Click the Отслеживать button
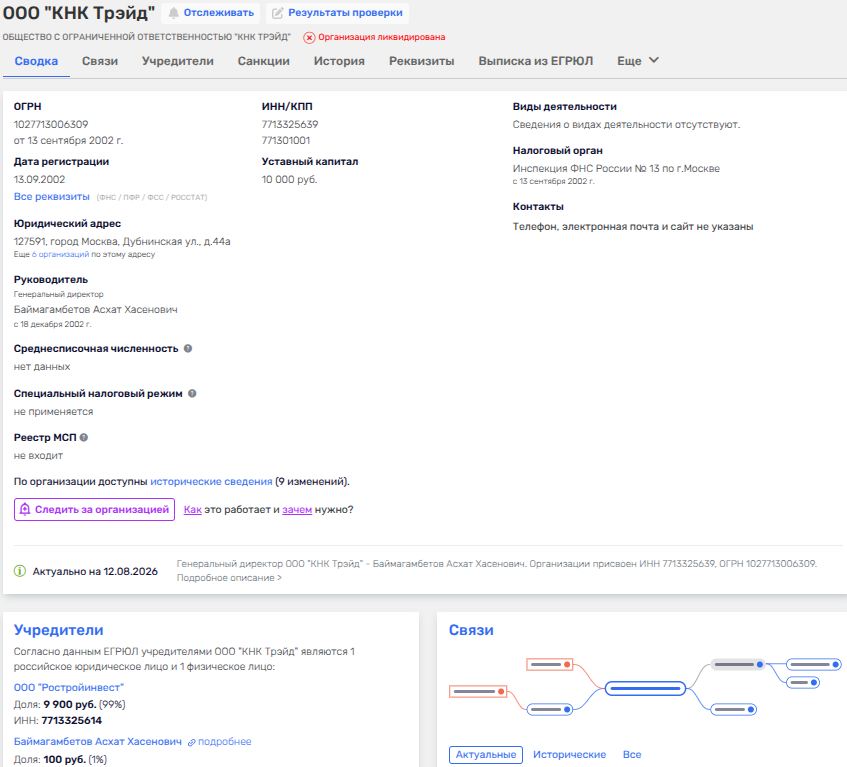The height and width of the screenshot is (767, 847). pos(211,13)
